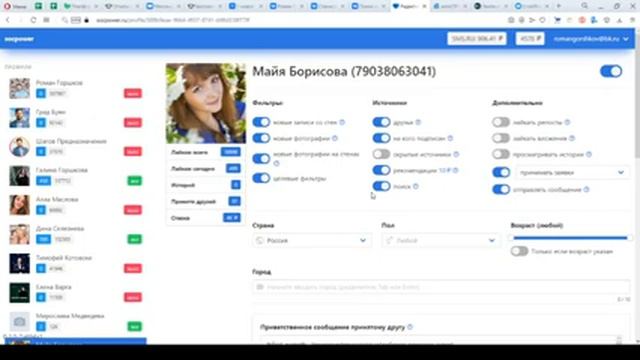Click blue value badge in accepted friends row
This screenshot has width=640, height=360.
point(234,201)
